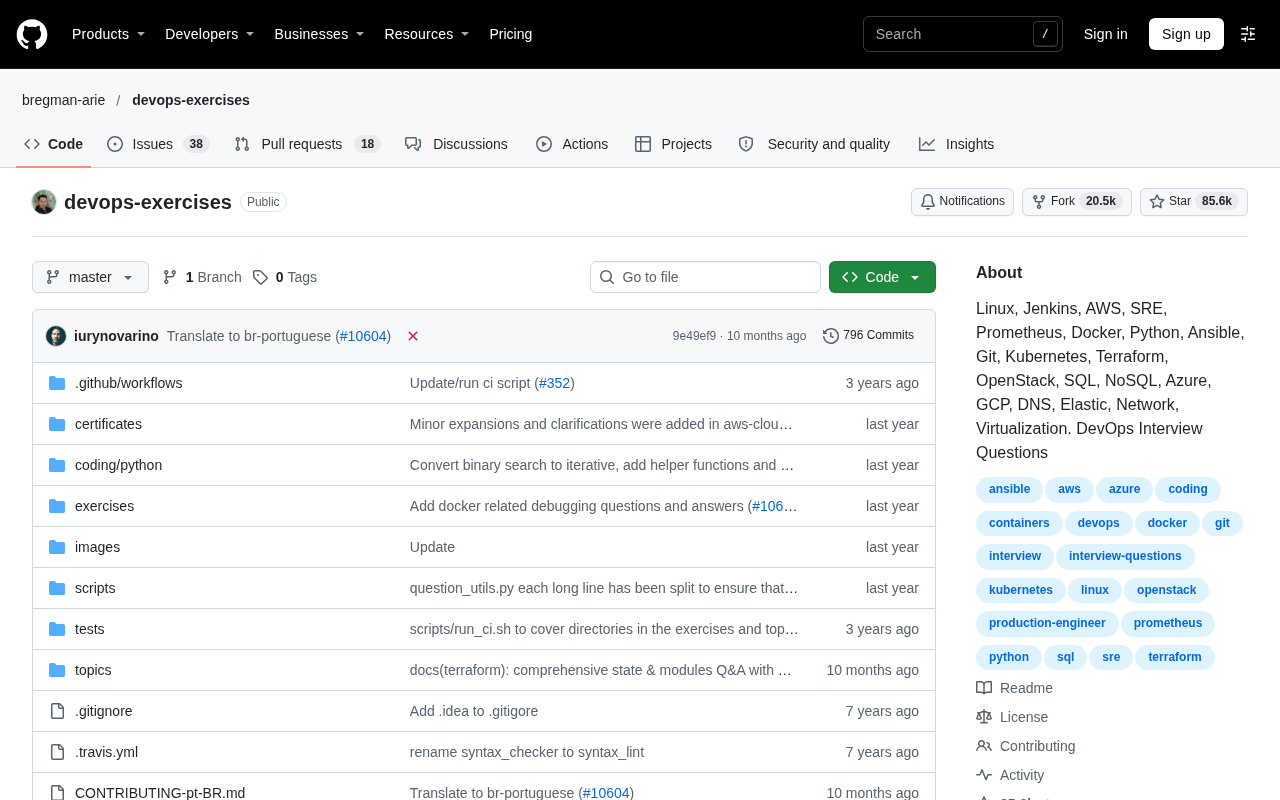Open the Pricing page
Viewport: 1280px width, 800px height.
(511, 34)
